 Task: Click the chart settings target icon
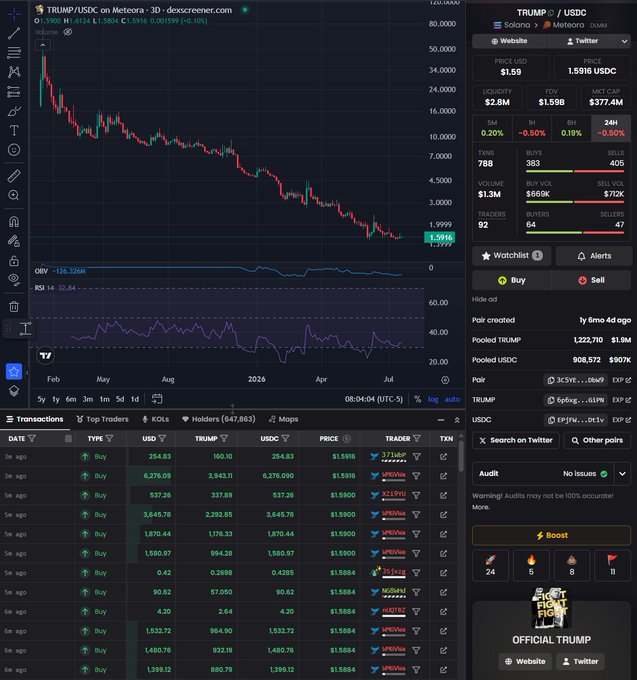pos(445,380)
